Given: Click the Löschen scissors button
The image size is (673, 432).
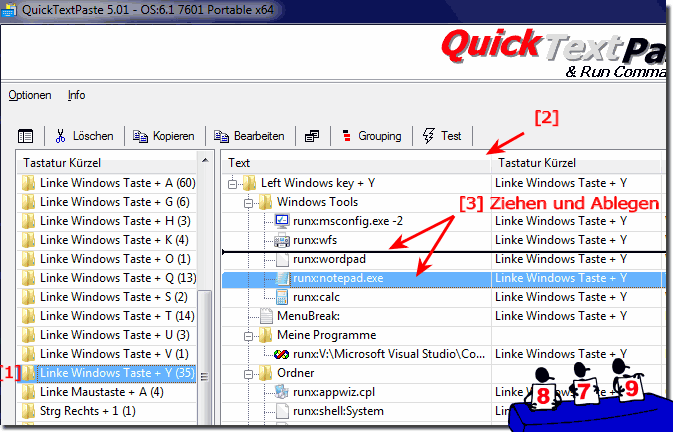Looking at the screenshot, I should (x=84, y=136).
